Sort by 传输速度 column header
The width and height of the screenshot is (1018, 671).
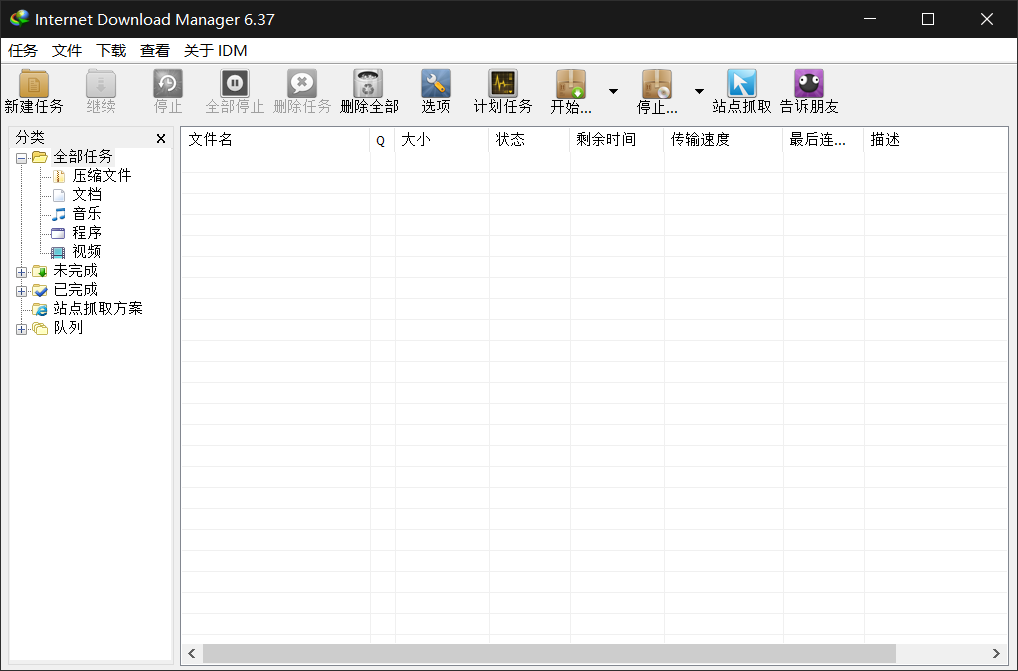[723, 140]
